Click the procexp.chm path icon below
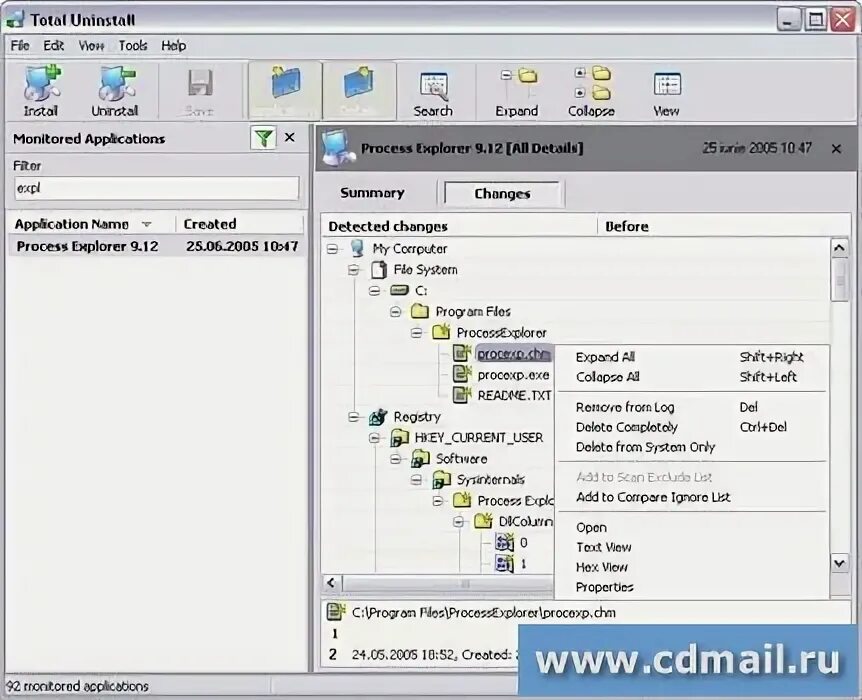 336,612
